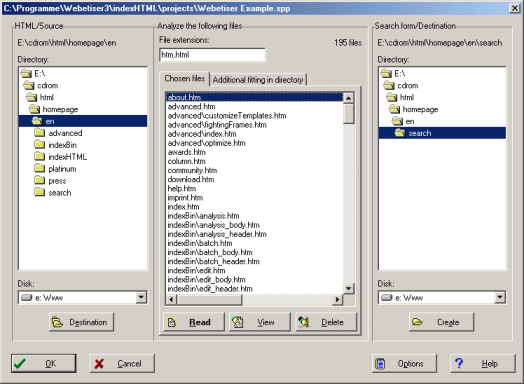Select en folder in destination tree
524x384 pixels.
tap(403, 121)
